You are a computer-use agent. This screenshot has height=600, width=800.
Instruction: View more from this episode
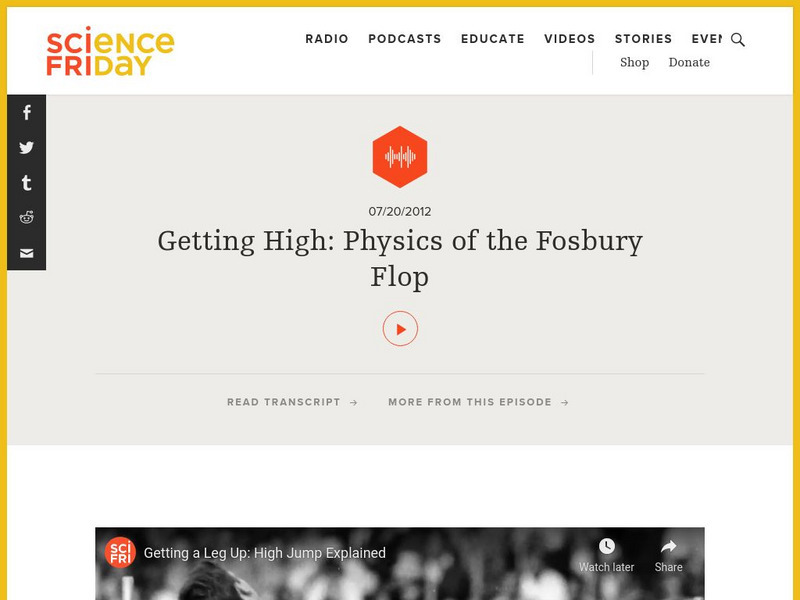tap(477, 402)
